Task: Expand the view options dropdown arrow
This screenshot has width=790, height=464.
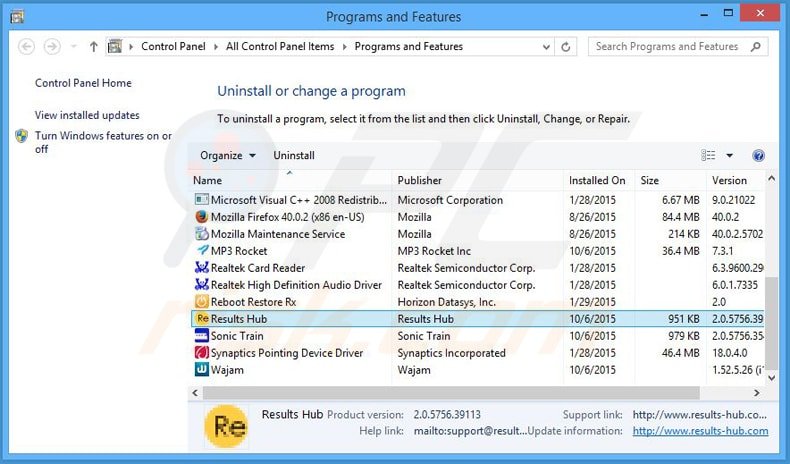Action: [729, 155]
